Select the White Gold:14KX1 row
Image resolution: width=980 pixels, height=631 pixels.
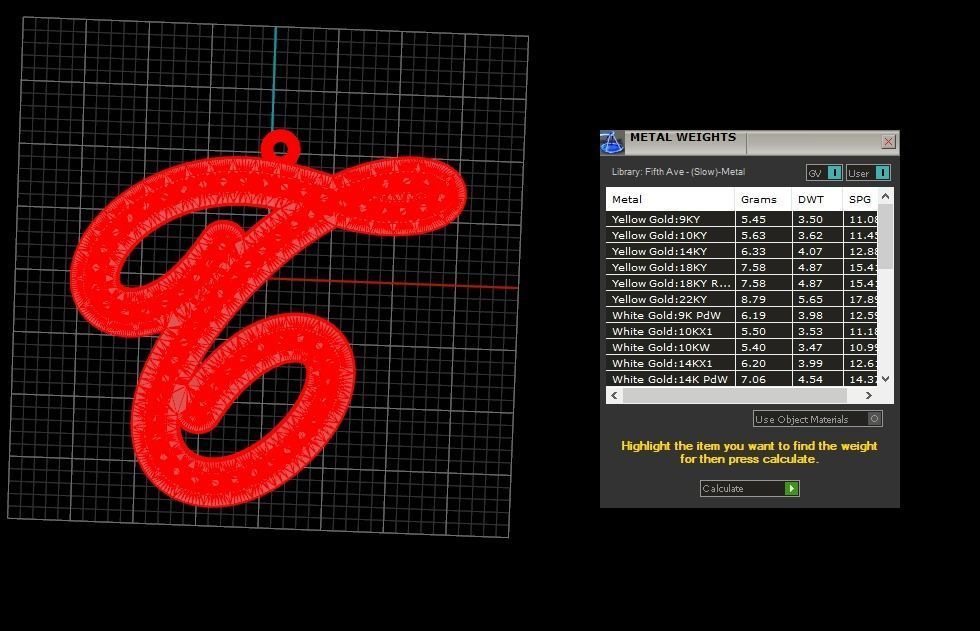[x=742, y=363]
